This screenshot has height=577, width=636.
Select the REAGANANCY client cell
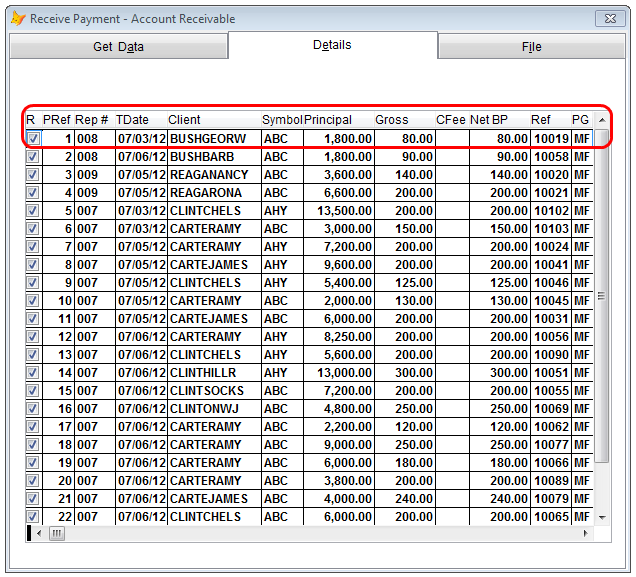click(214, 175)
